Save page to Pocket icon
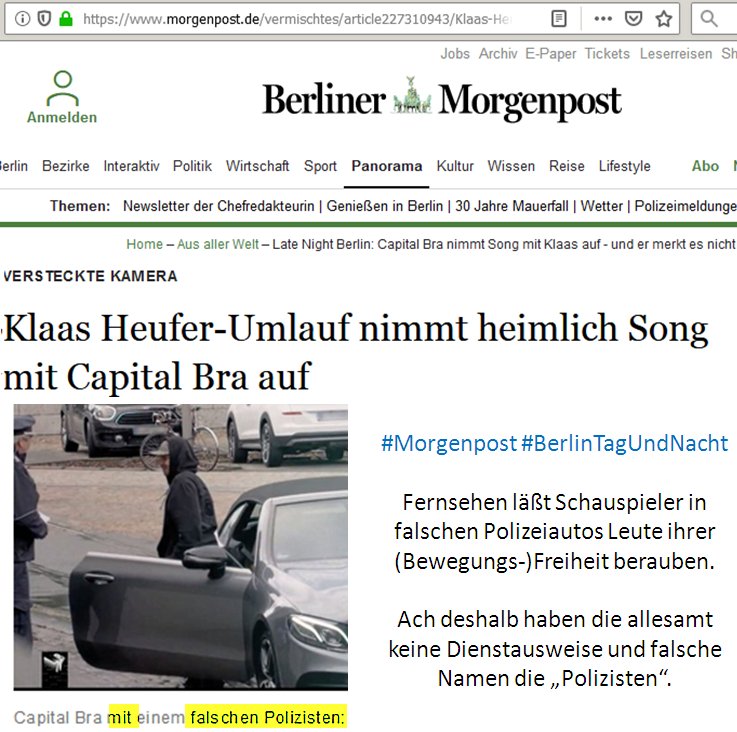The width and height of the screenshot is (737, 732). [633, 19]
